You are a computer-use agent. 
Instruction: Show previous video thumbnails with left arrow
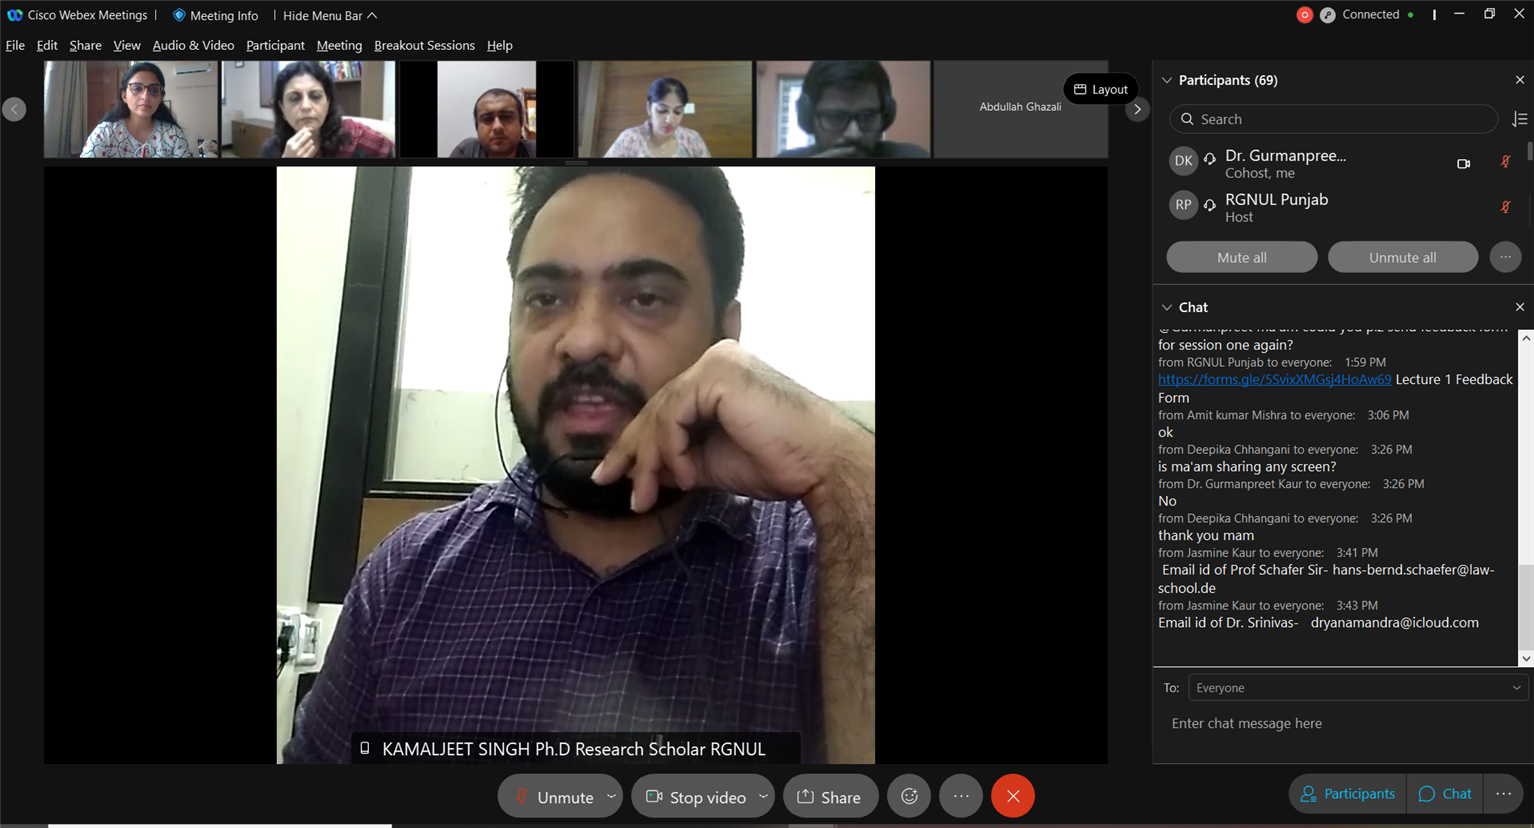coord(14,109)
